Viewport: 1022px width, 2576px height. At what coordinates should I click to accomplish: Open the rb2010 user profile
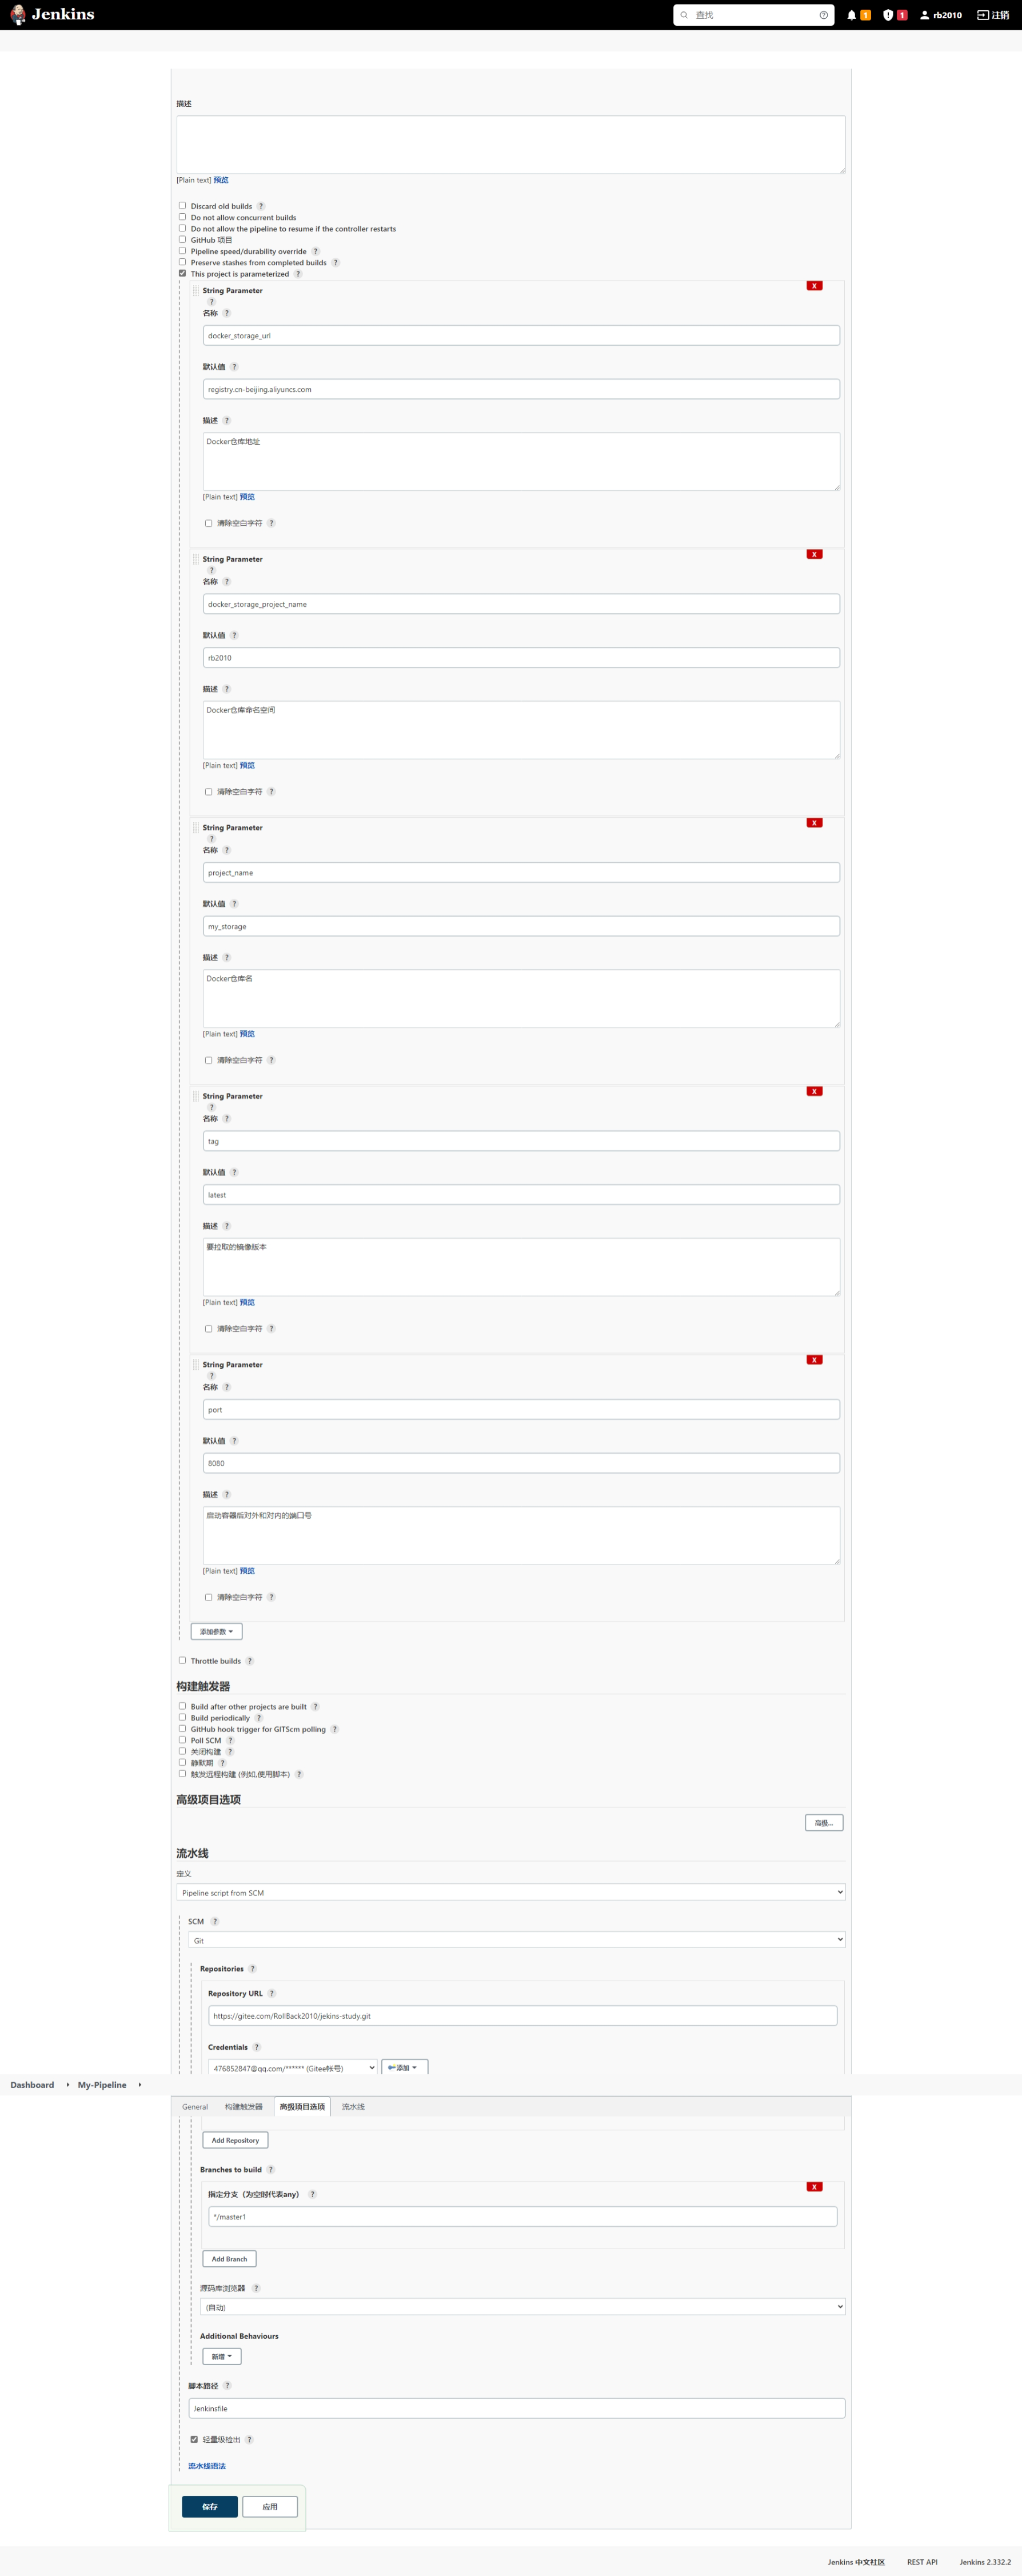click(940, 15)
